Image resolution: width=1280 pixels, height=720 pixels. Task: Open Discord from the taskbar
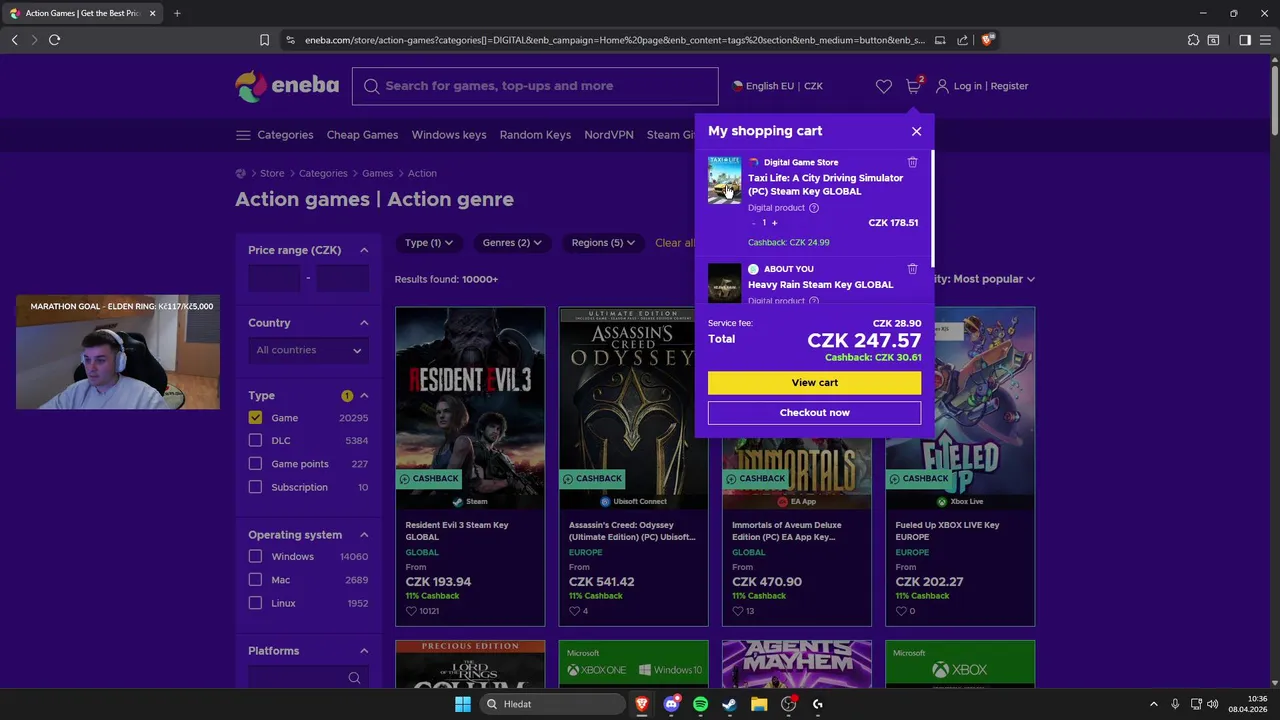click(671, 704)
